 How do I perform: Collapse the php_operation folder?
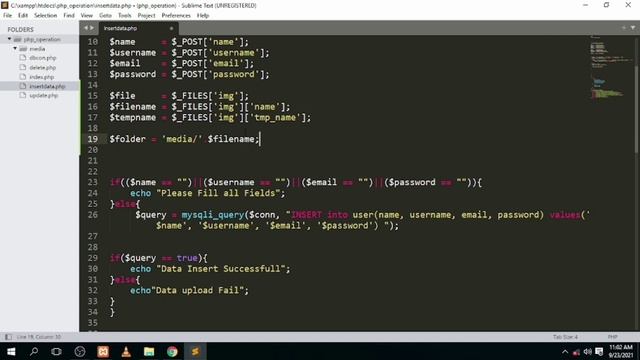[9, 39]
